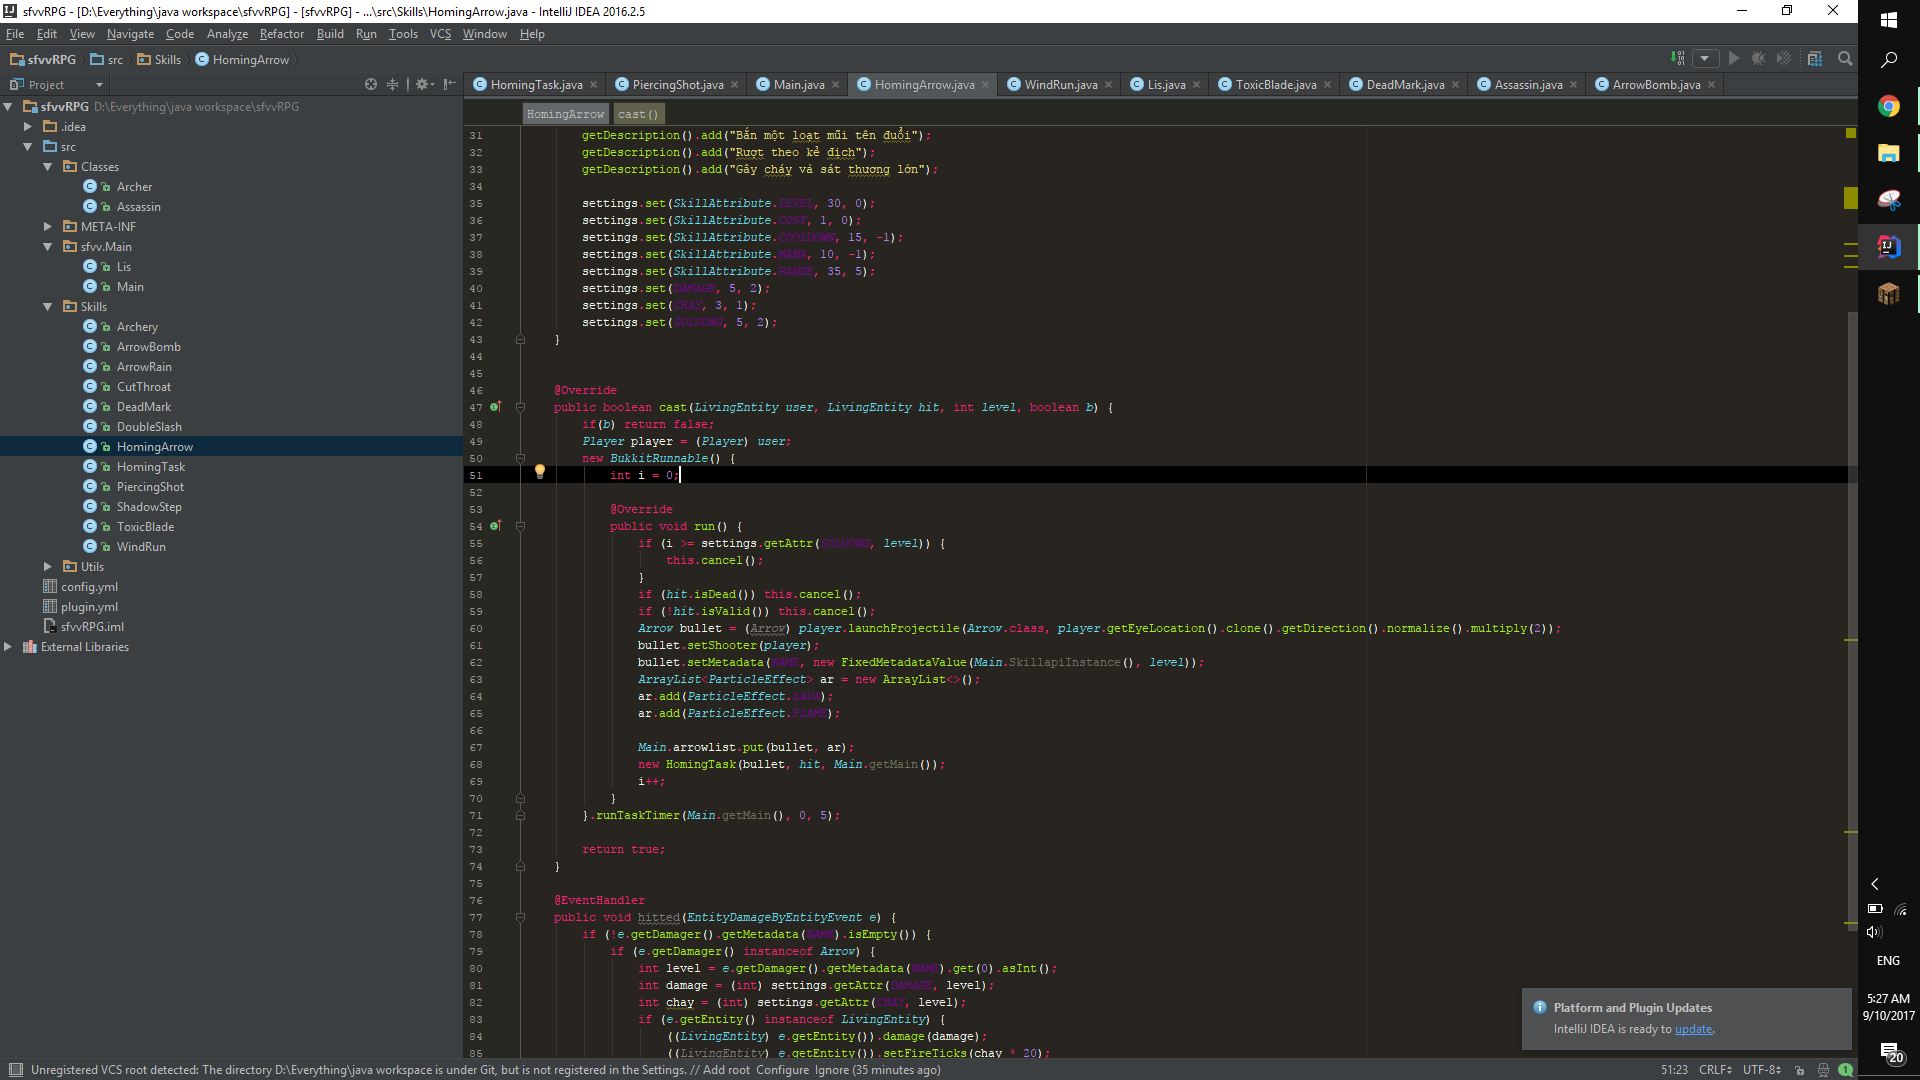1920x1080 pixels.
Task: Click the intention light bulb on line 51
Action: (x=540, y=471)
